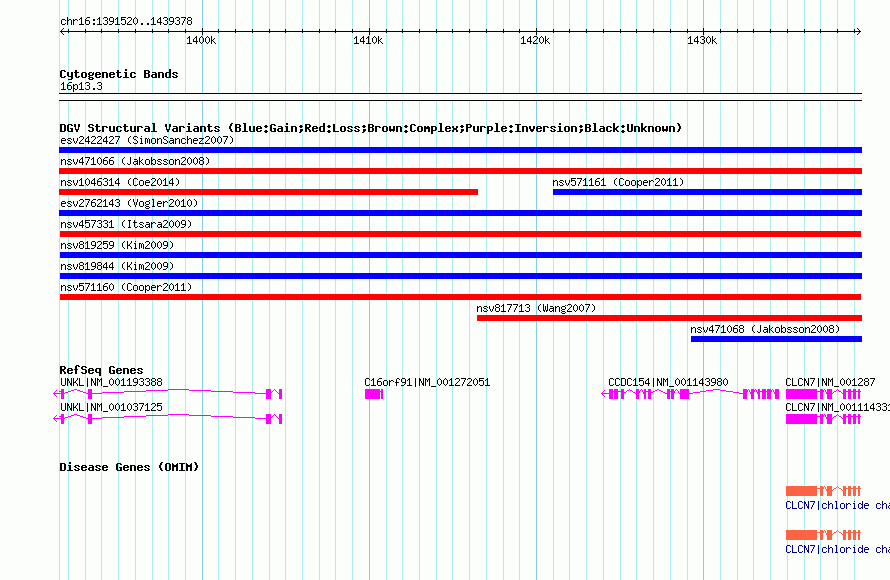Click the red loss bar of nsv817713

(669, 318)
